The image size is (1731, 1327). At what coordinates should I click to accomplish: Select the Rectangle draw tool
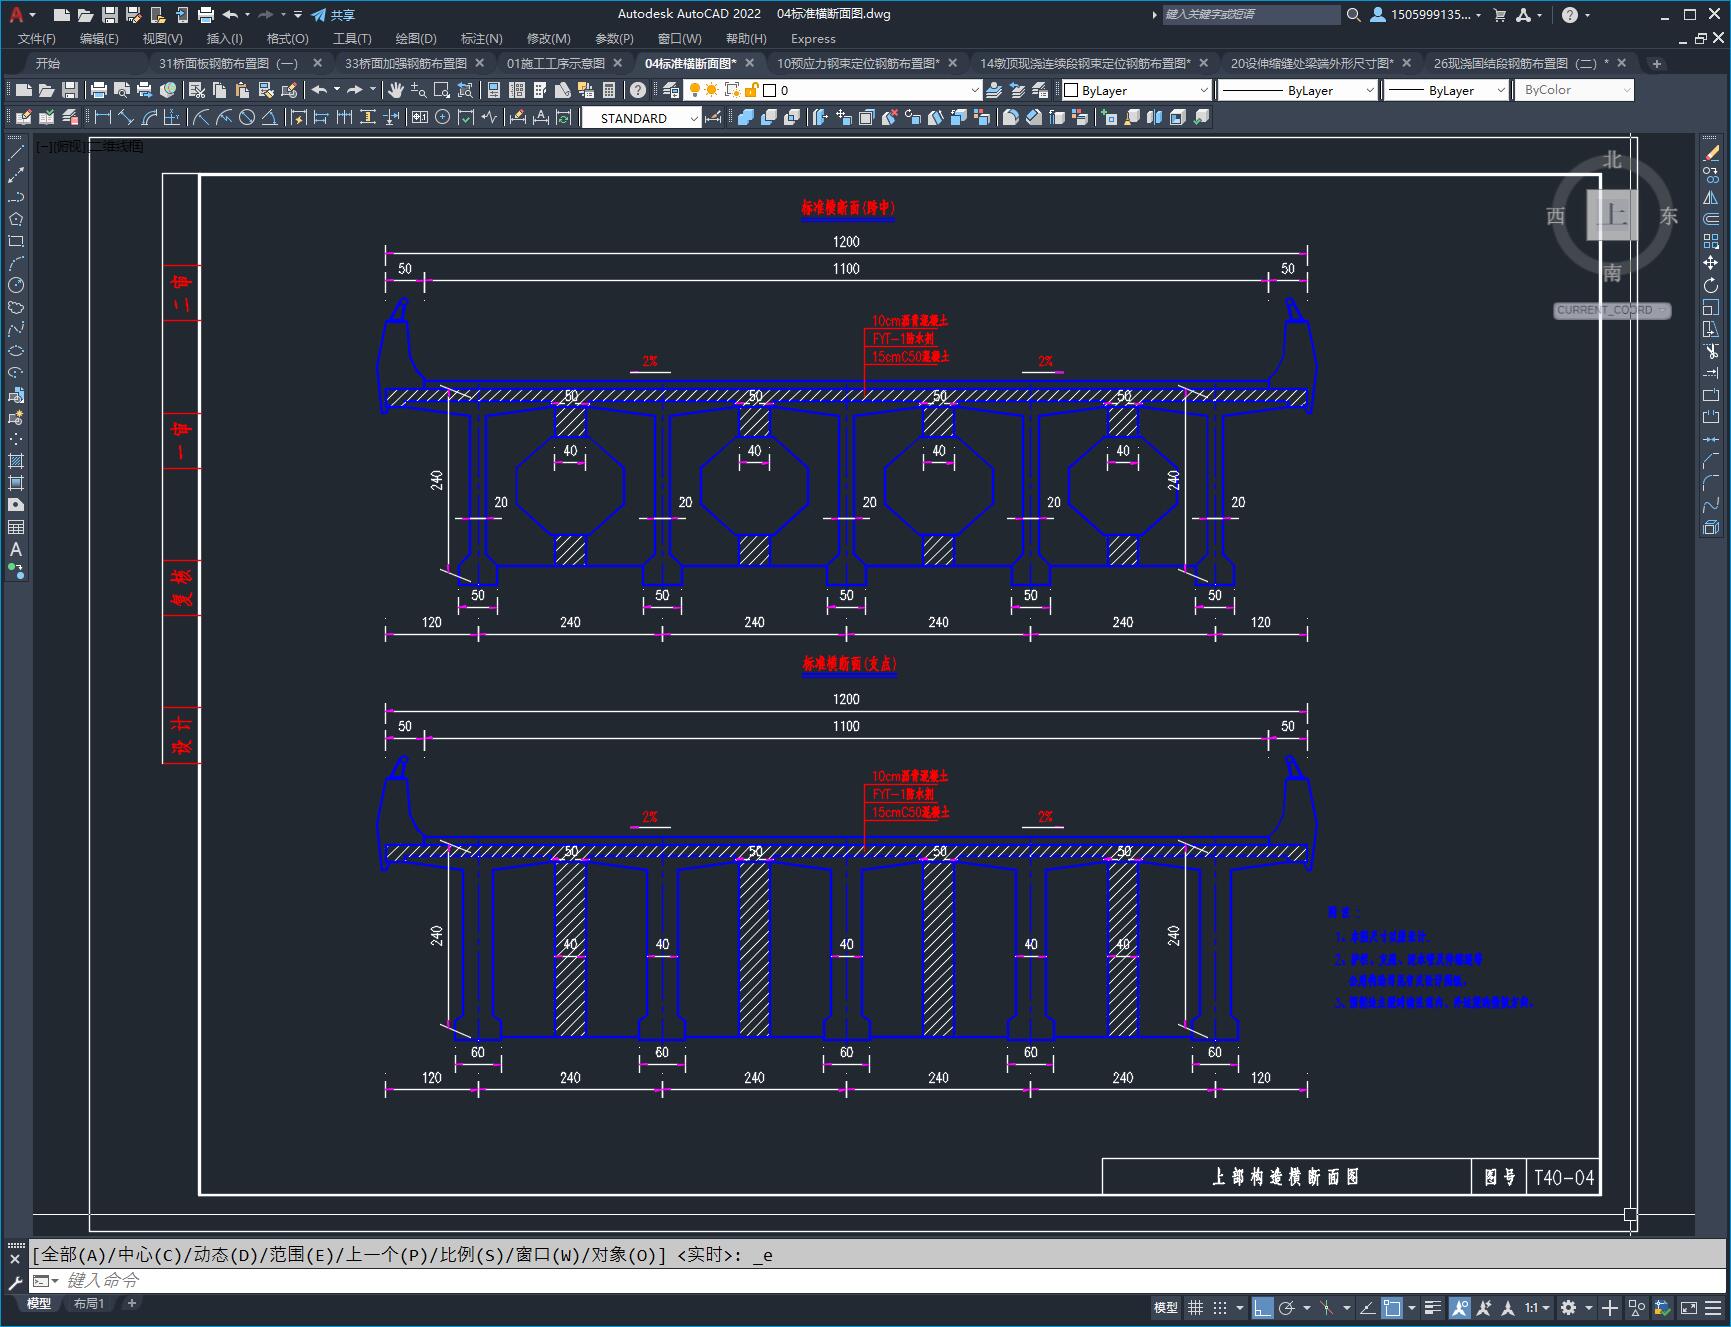tap(16, 241)
